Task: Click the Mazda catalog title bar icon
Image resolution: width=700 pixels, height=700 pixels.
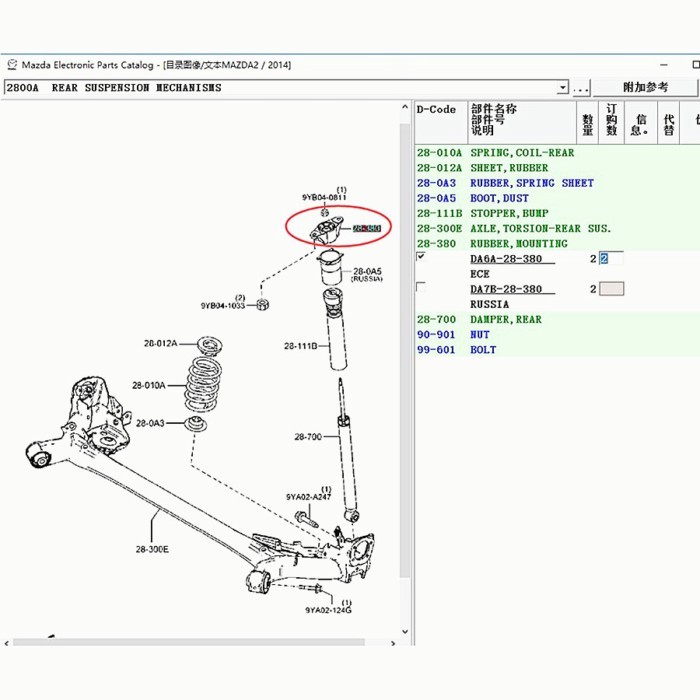Action: (x=12, y=65)
